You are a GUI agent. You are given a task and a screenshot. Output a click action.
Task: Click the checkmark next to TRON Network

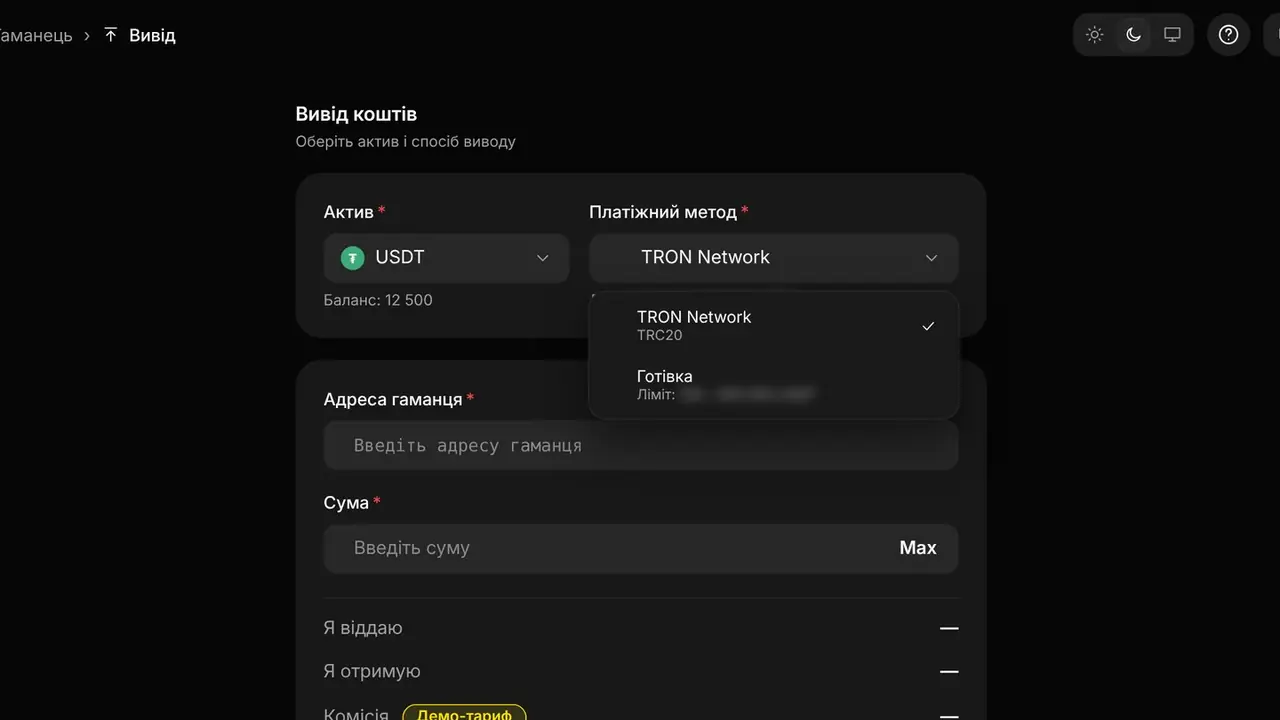(x=928, y=326)
